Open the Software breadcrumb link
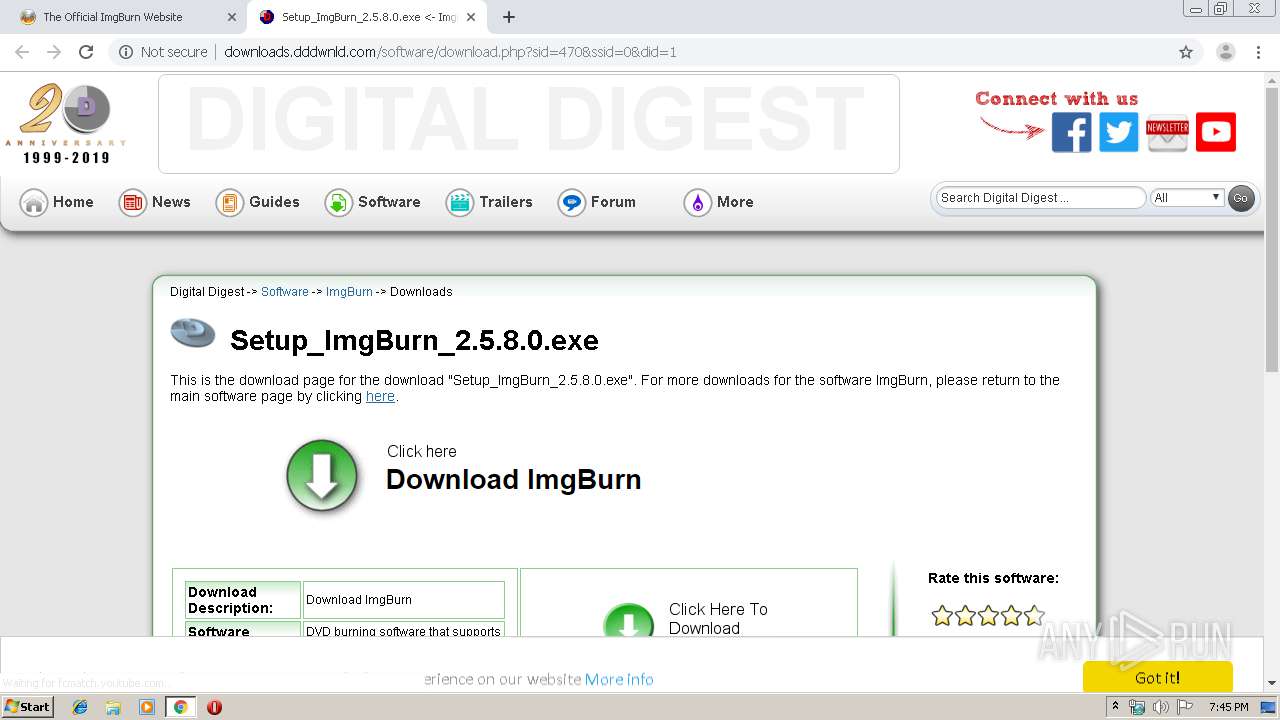This screenshot has height=720, width=1280. click(x=285, y=292)
